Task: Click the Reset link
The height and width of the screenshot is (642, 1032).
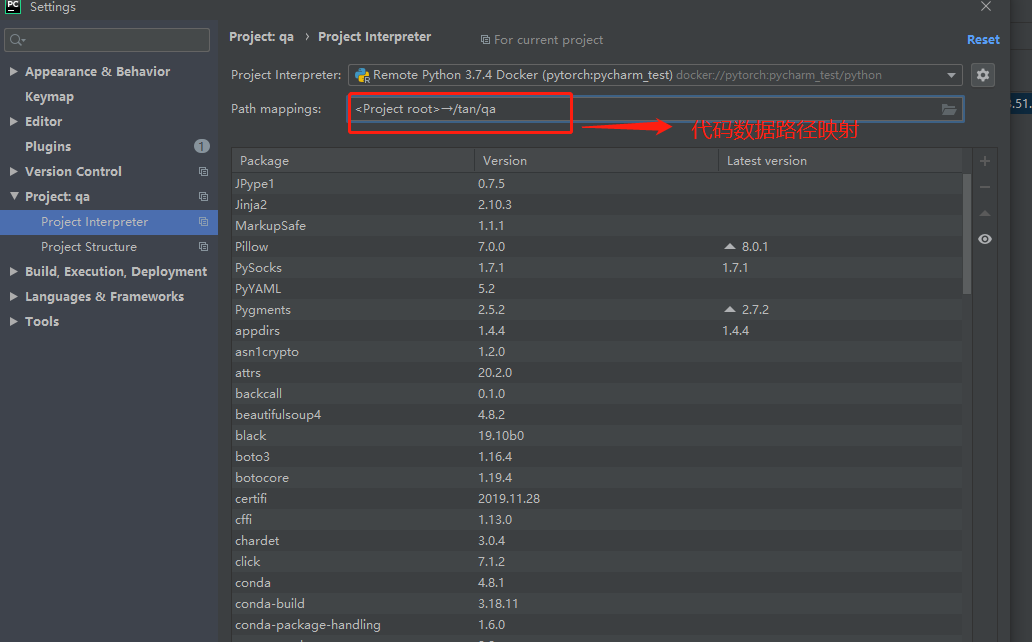Action: (x=983, y=39)
